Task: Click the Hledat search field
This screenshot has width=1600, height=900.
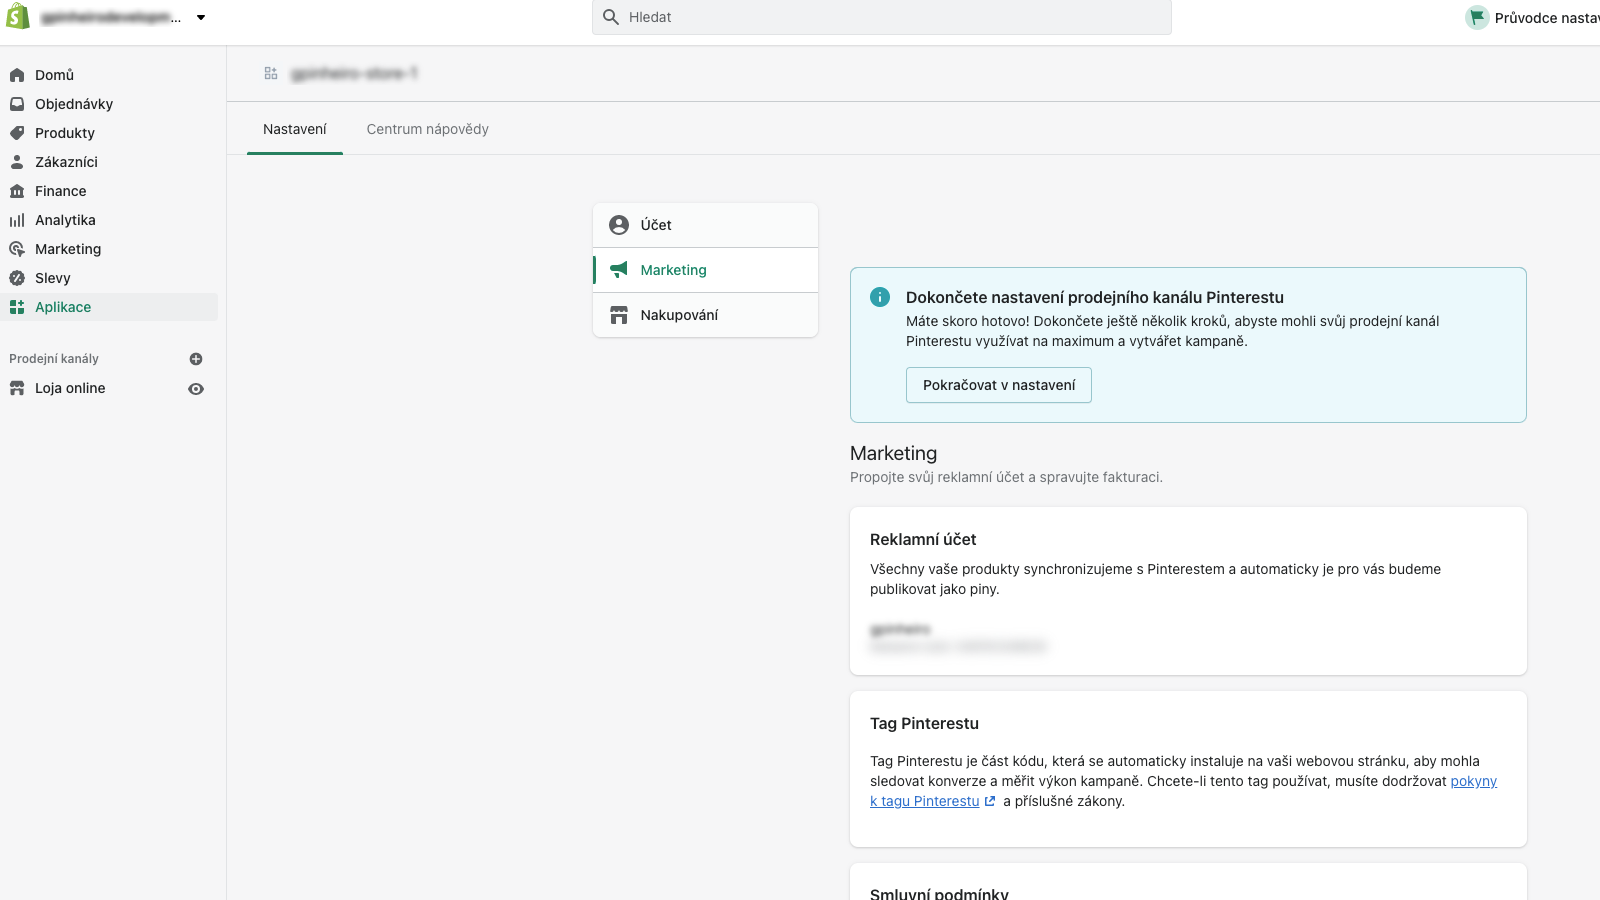Action: tap(881, 17)
